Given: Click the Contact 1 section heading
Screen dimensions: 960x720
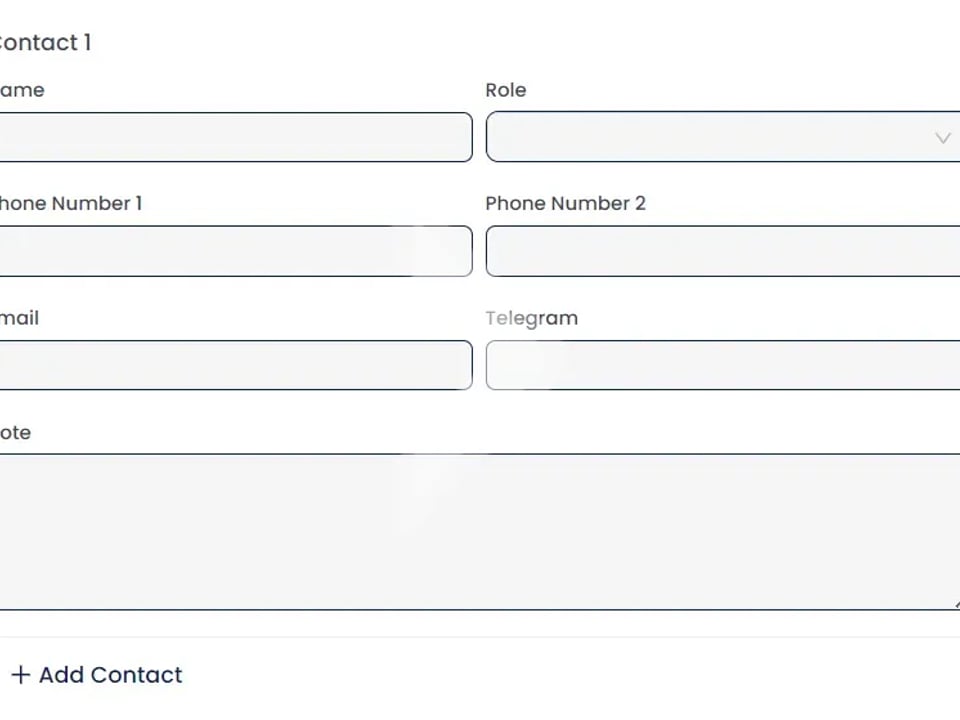Looking at the screenshot, I should pos(45,42).
